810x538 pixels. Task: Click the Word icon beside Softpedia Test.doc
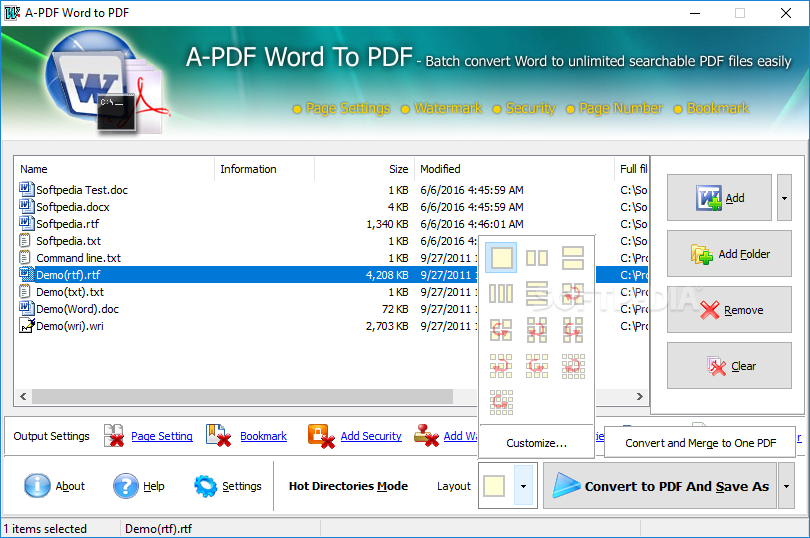(27, 189)
